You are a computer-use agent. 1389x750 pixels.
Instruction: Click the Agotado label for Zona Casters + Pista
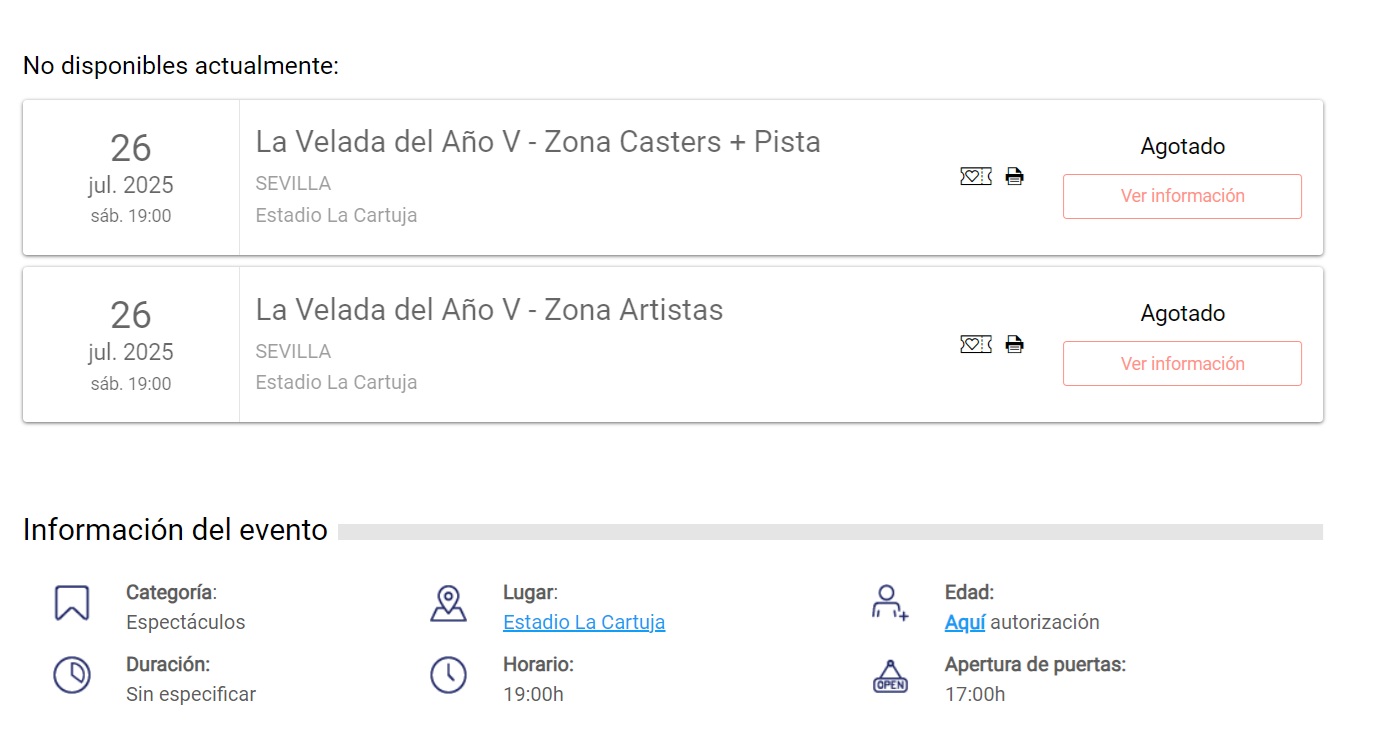tap(1182, 147)
